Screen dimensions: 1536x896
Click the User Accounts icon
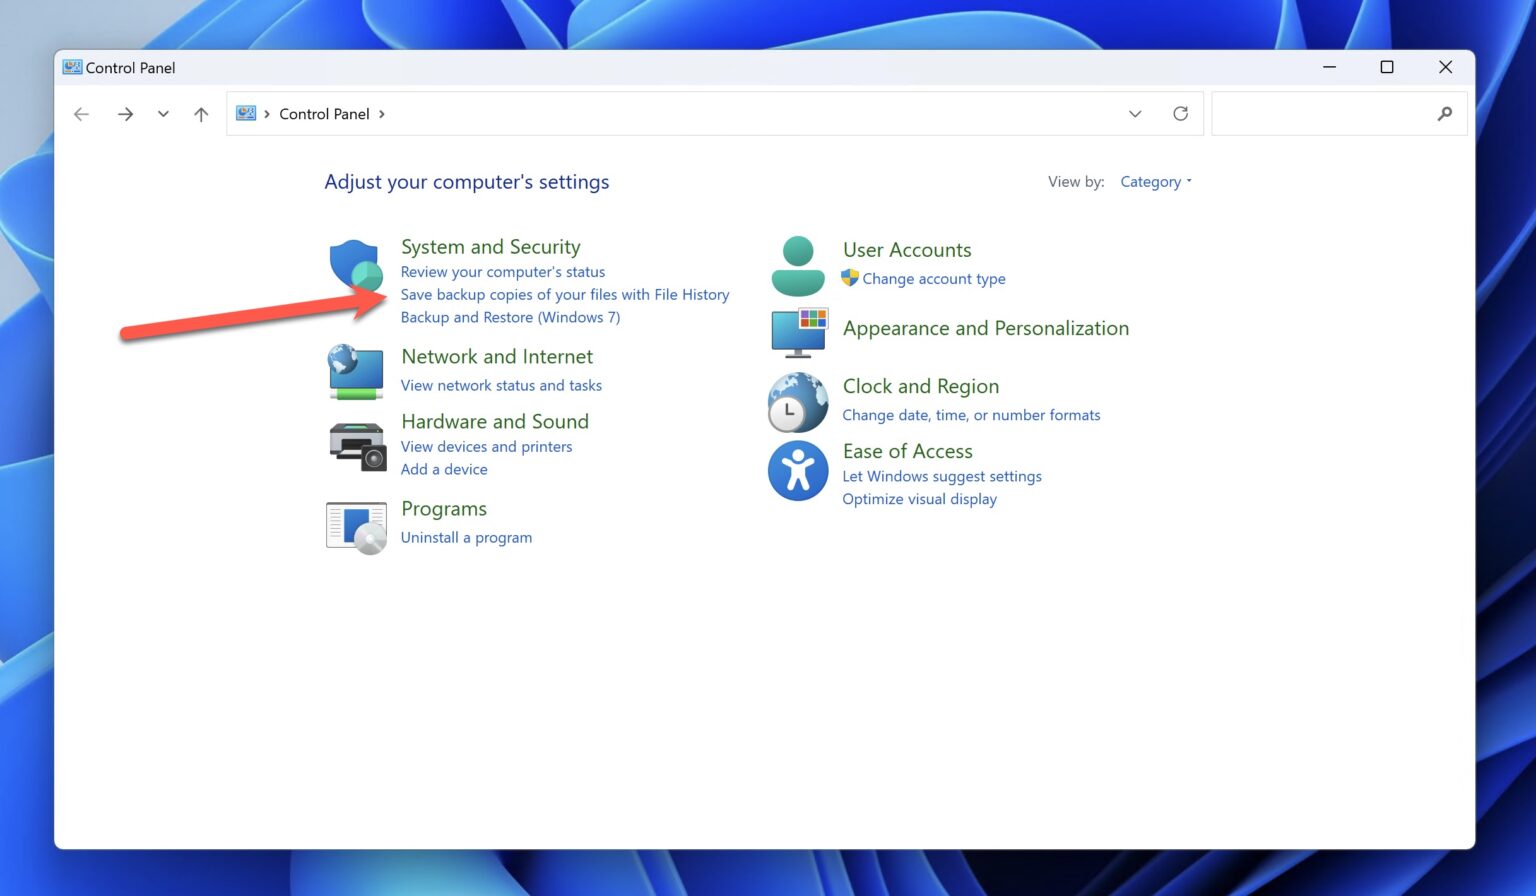(797, 263)
